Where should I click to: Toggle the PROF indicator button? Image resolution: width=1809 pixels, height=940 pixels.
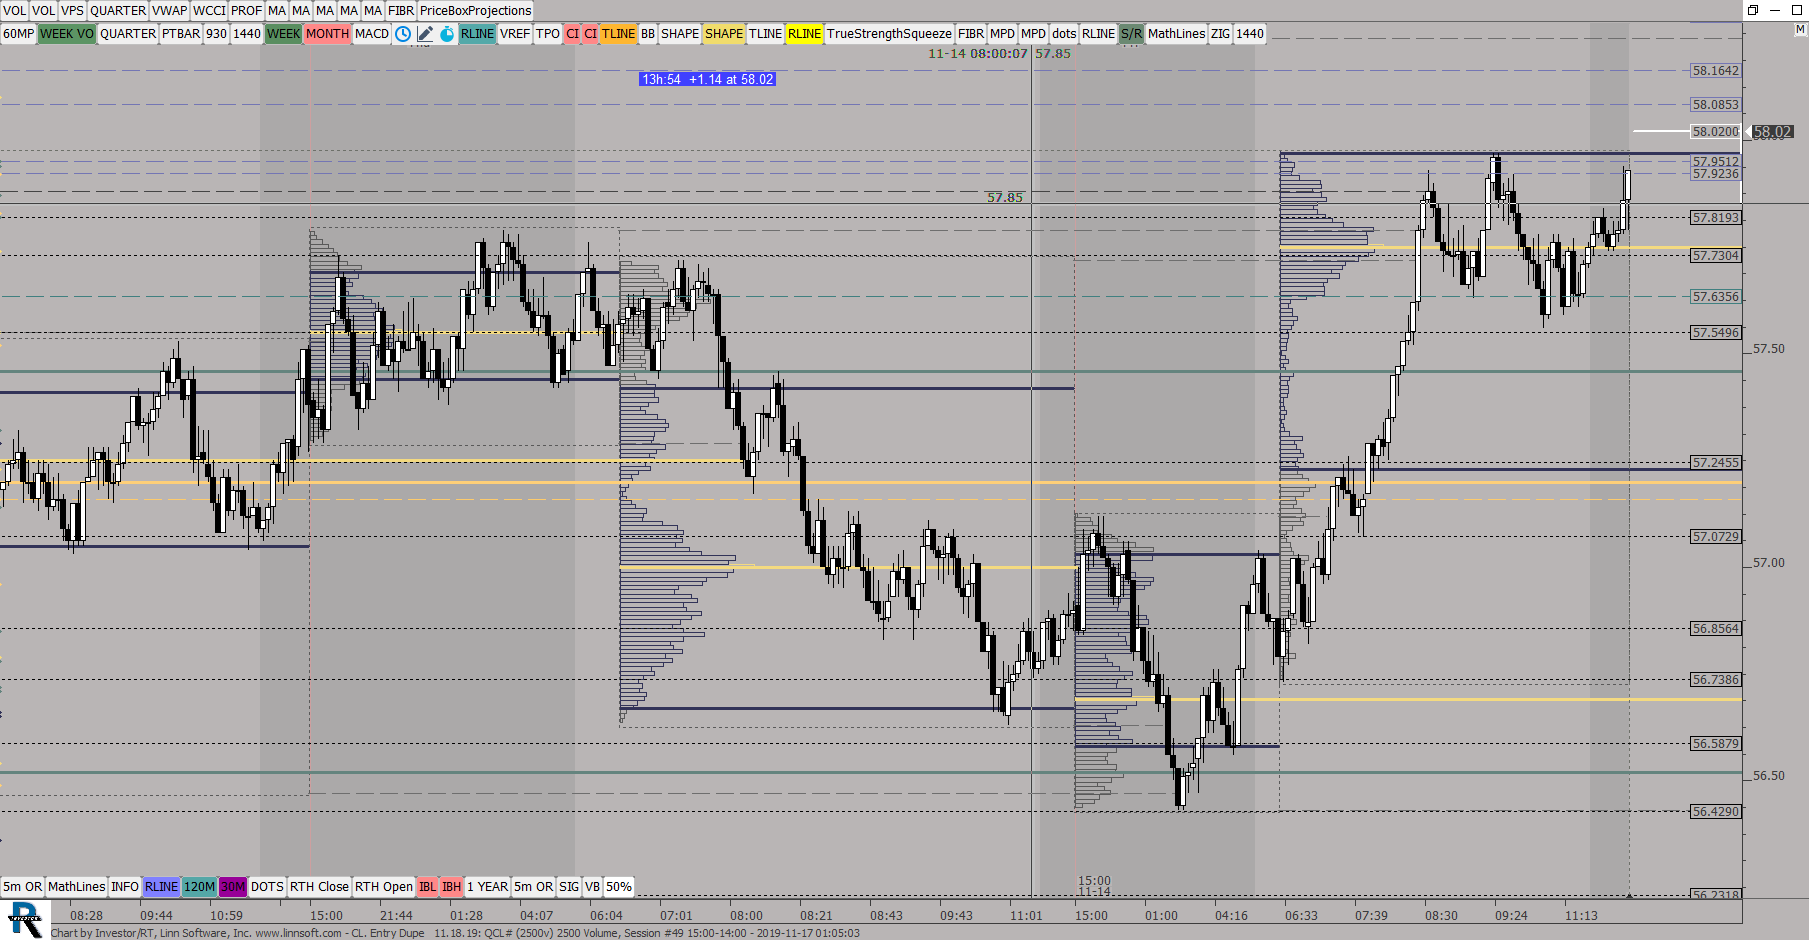246,10
